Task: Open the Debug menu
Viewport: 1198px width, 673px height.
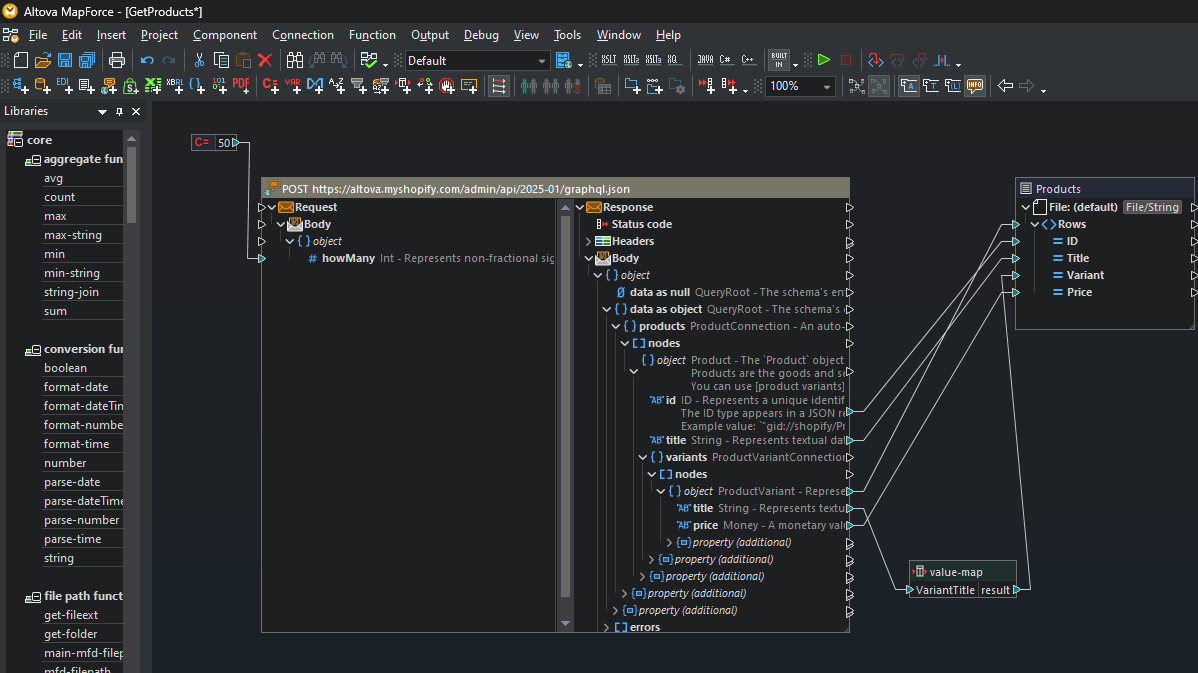Action: coord(481,34)
